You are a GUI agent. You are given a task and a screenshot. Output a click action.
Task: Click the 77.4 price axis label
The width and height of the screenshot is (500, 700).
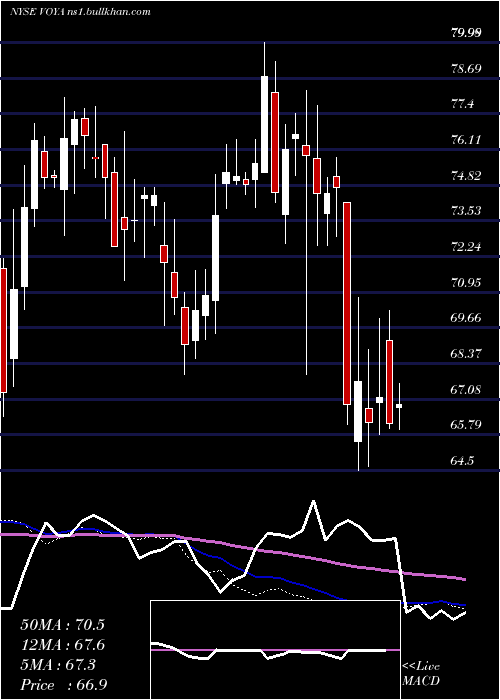pos(463,104)
